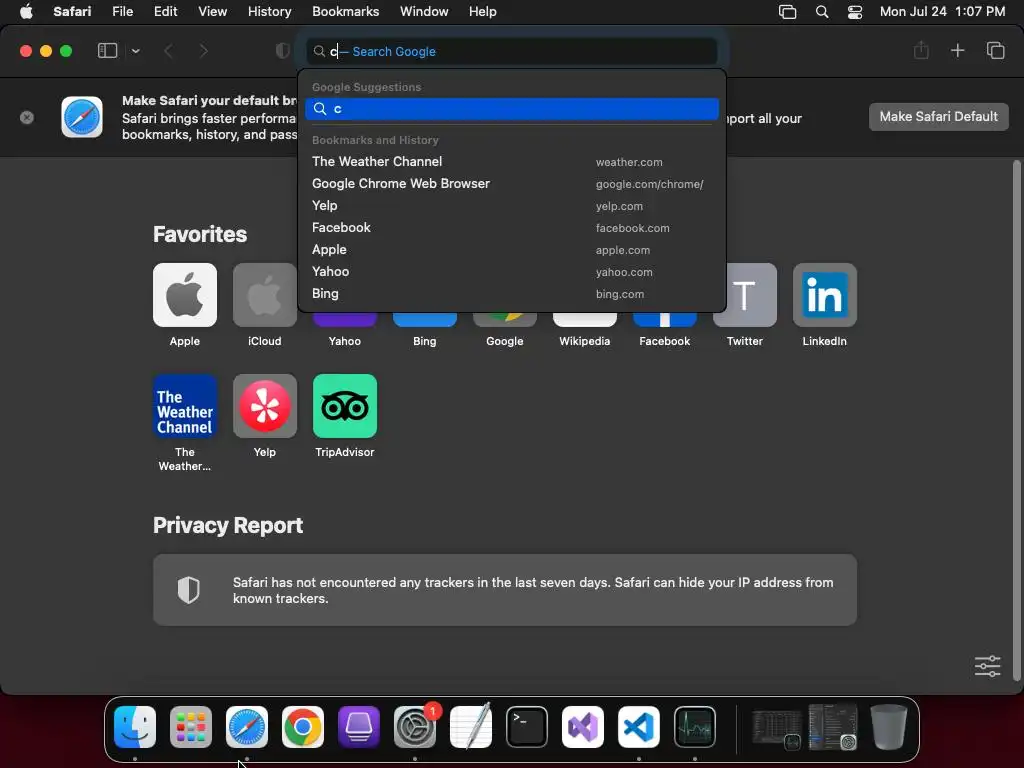Open TextEdit from the Dock
This screenshot has width=1024, height=768.
471,726
